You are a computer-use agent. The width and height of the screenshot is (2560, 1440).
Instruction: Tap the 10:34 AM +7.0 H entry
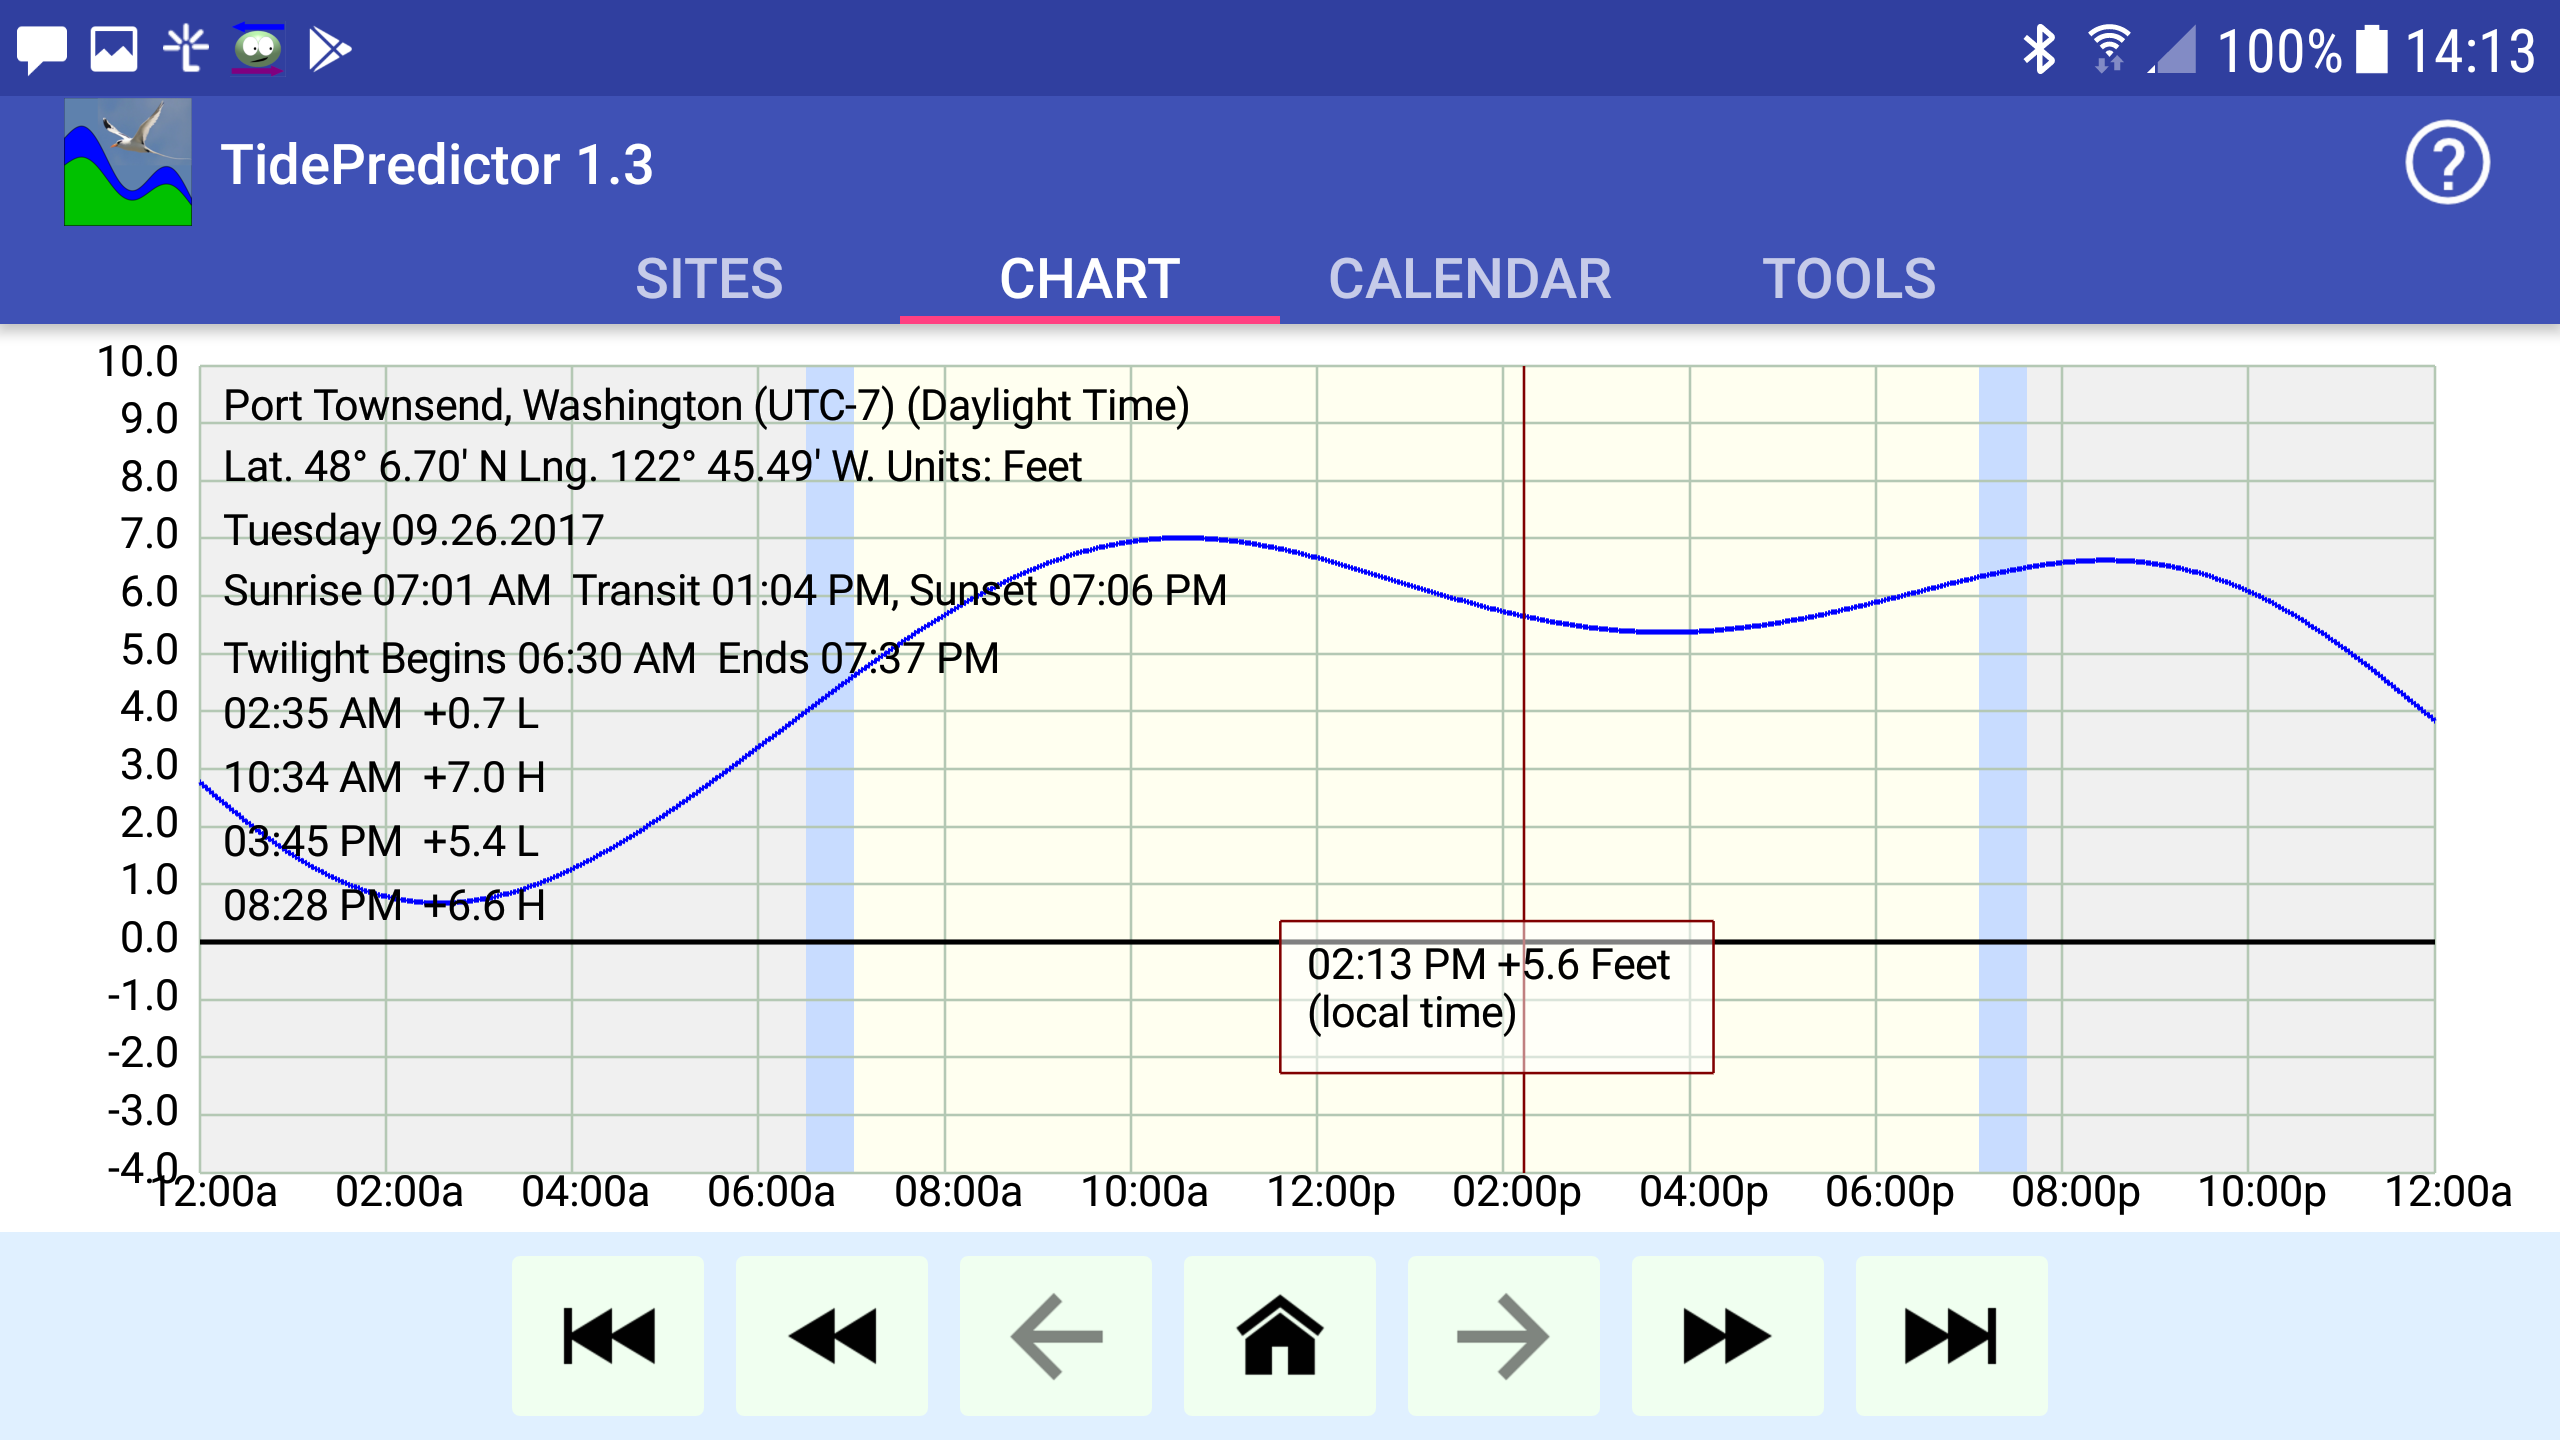point(384,777)
